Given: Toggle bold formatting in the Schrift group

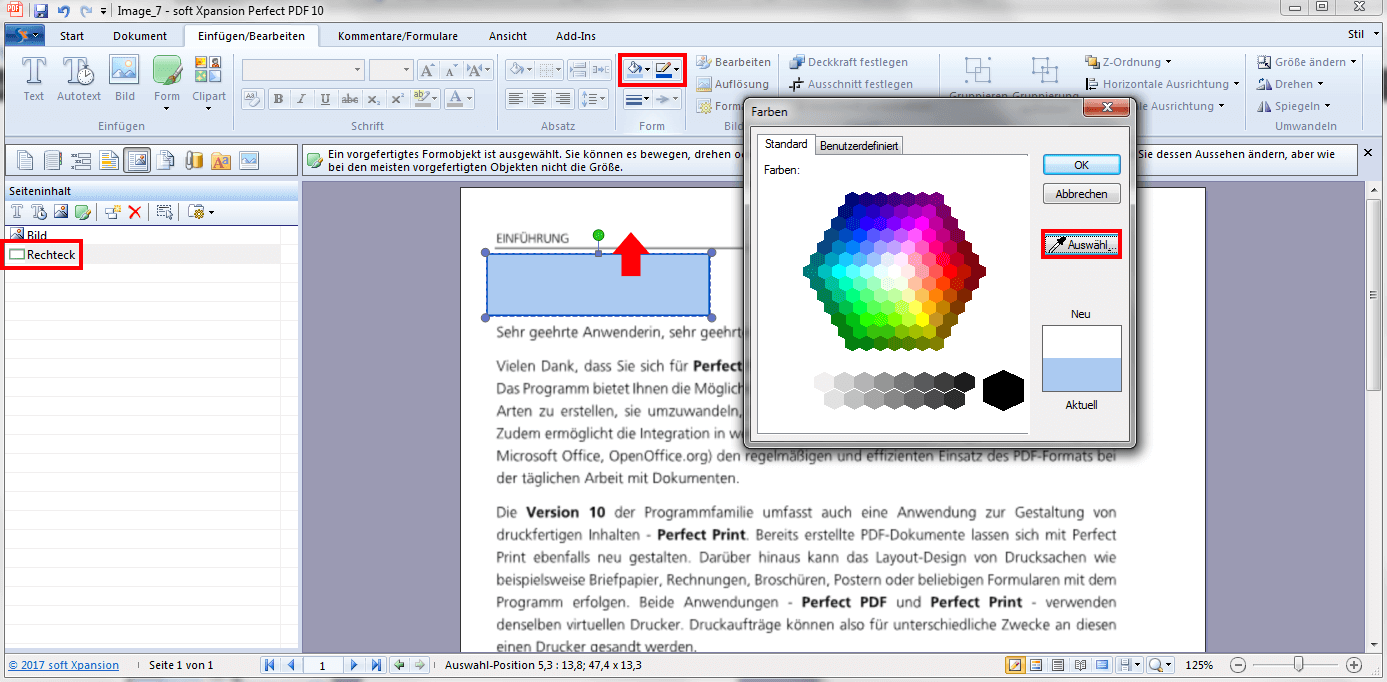Looking at the screenshot, I should (278, 98).
